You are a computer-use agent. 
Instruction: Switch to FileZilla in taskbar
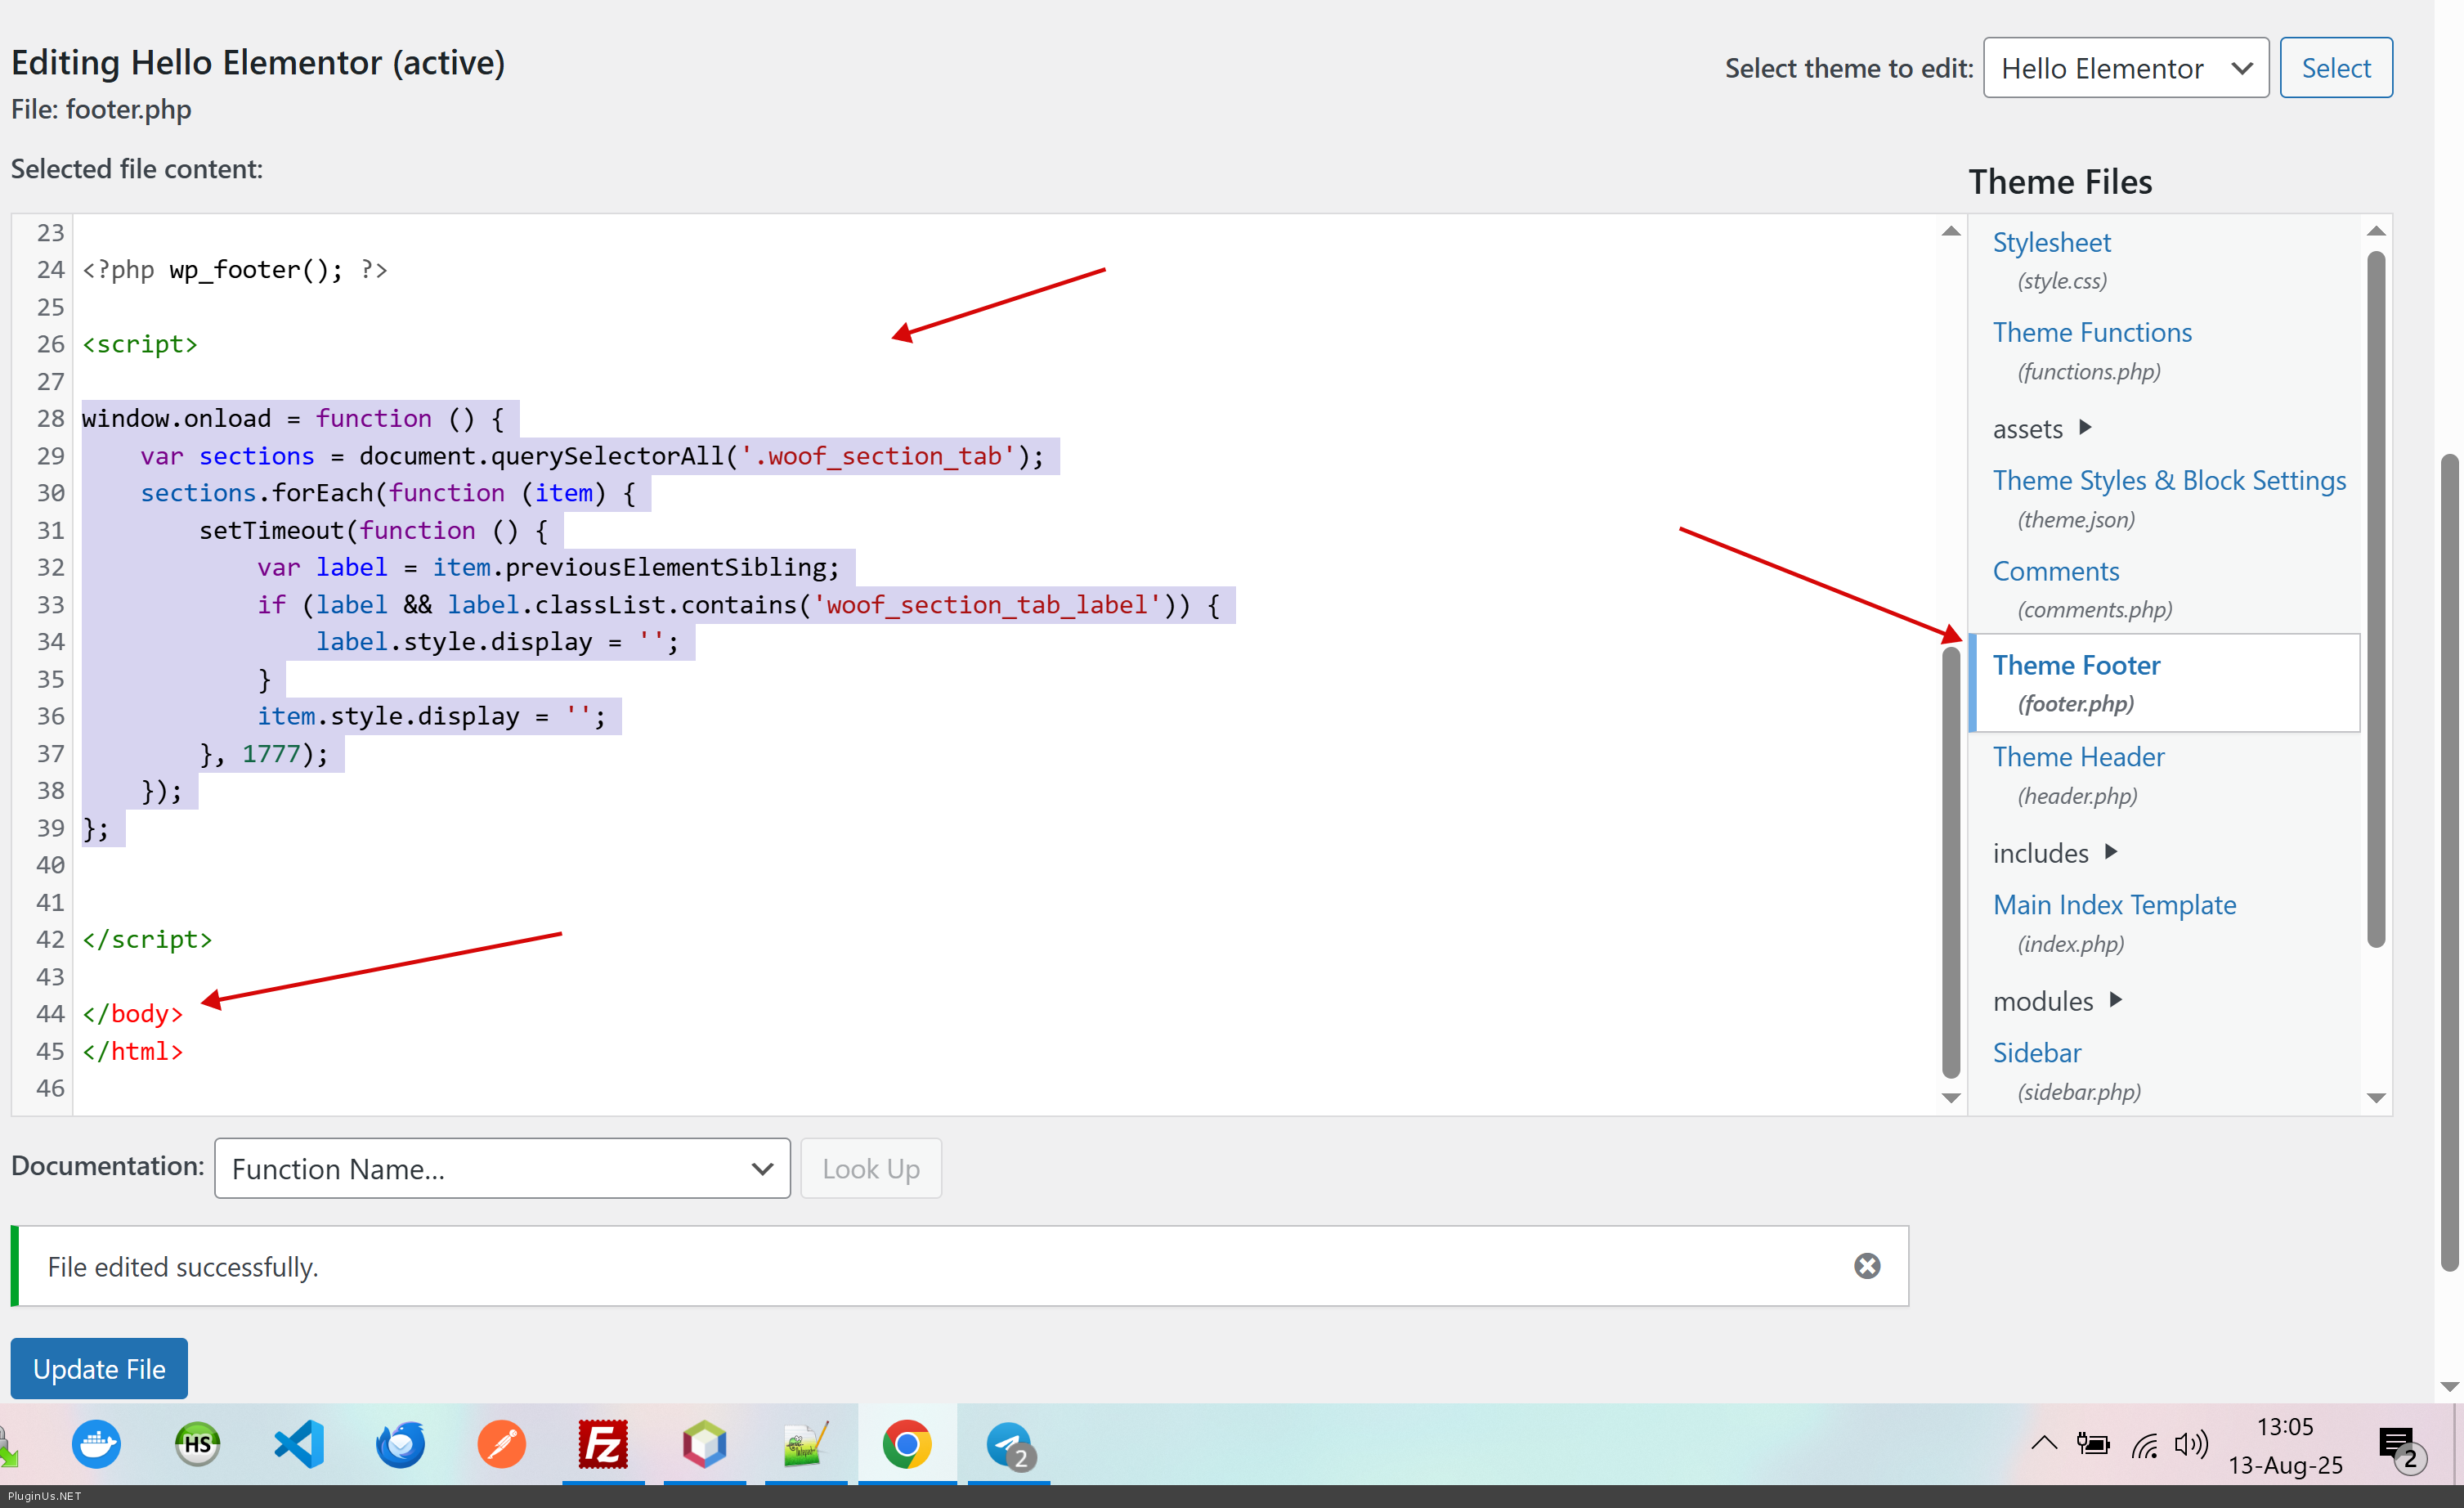click(603, 1444)
